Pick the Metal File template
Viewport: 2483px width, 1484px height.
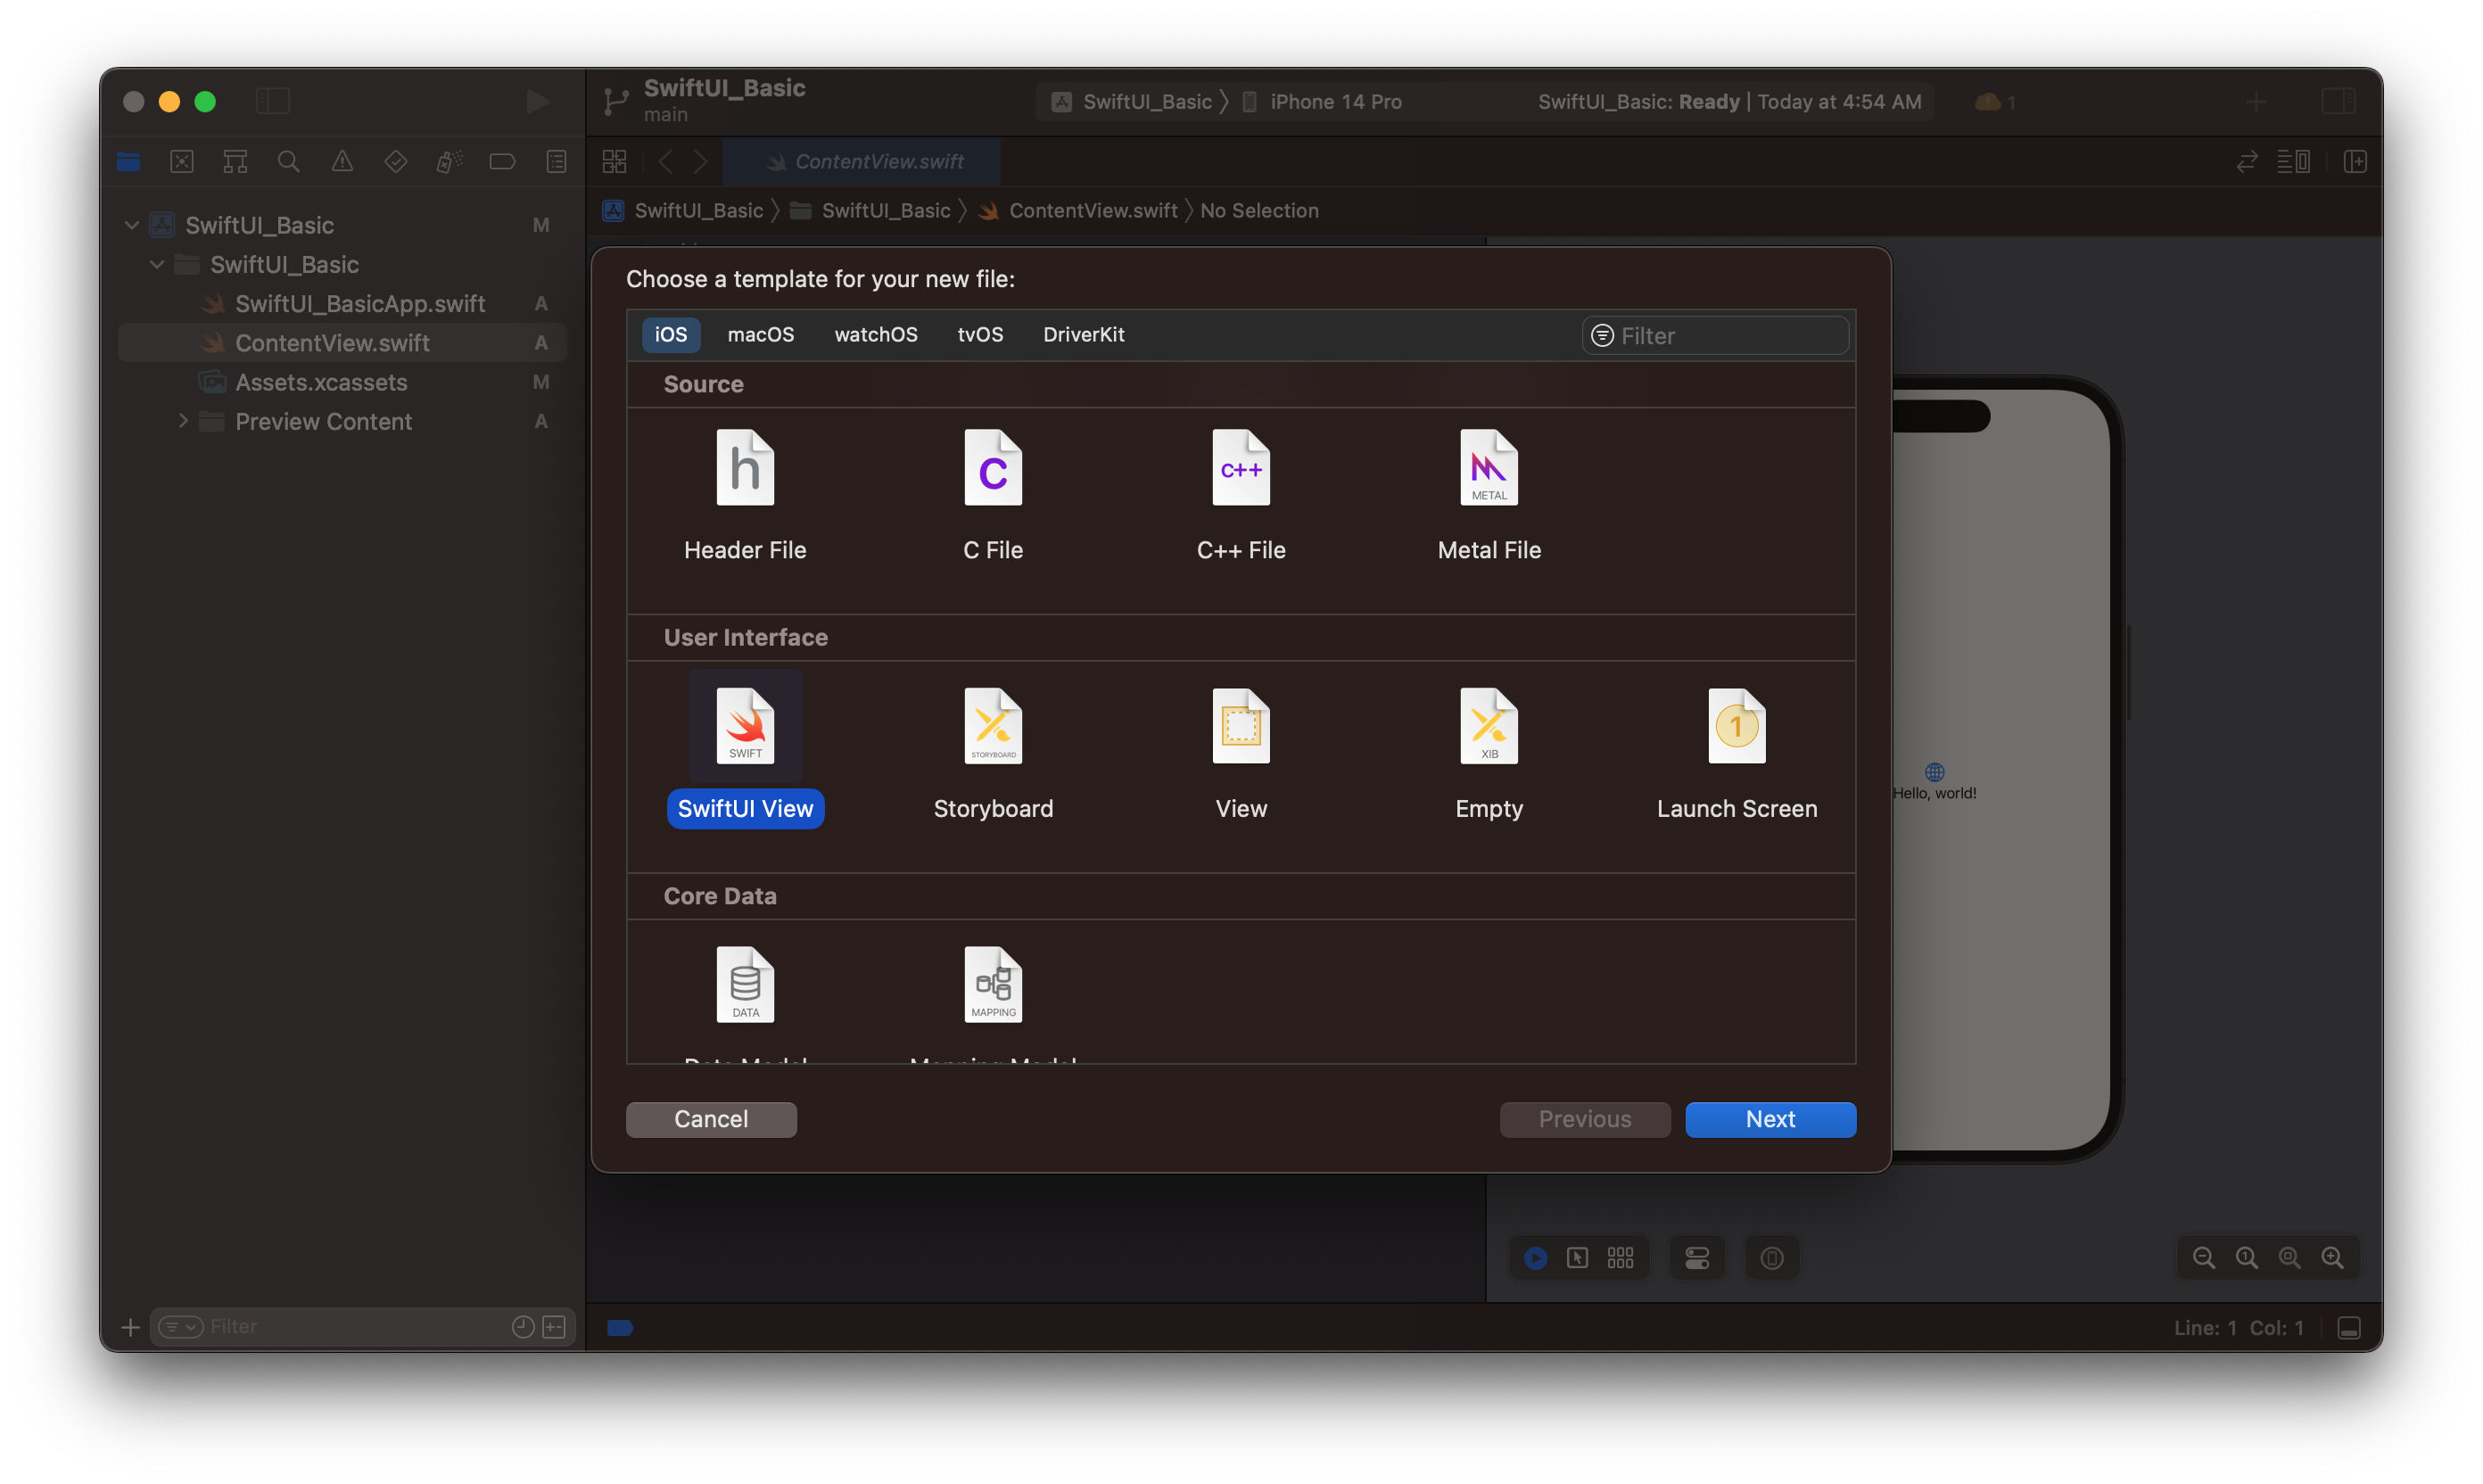[1489, 496]
